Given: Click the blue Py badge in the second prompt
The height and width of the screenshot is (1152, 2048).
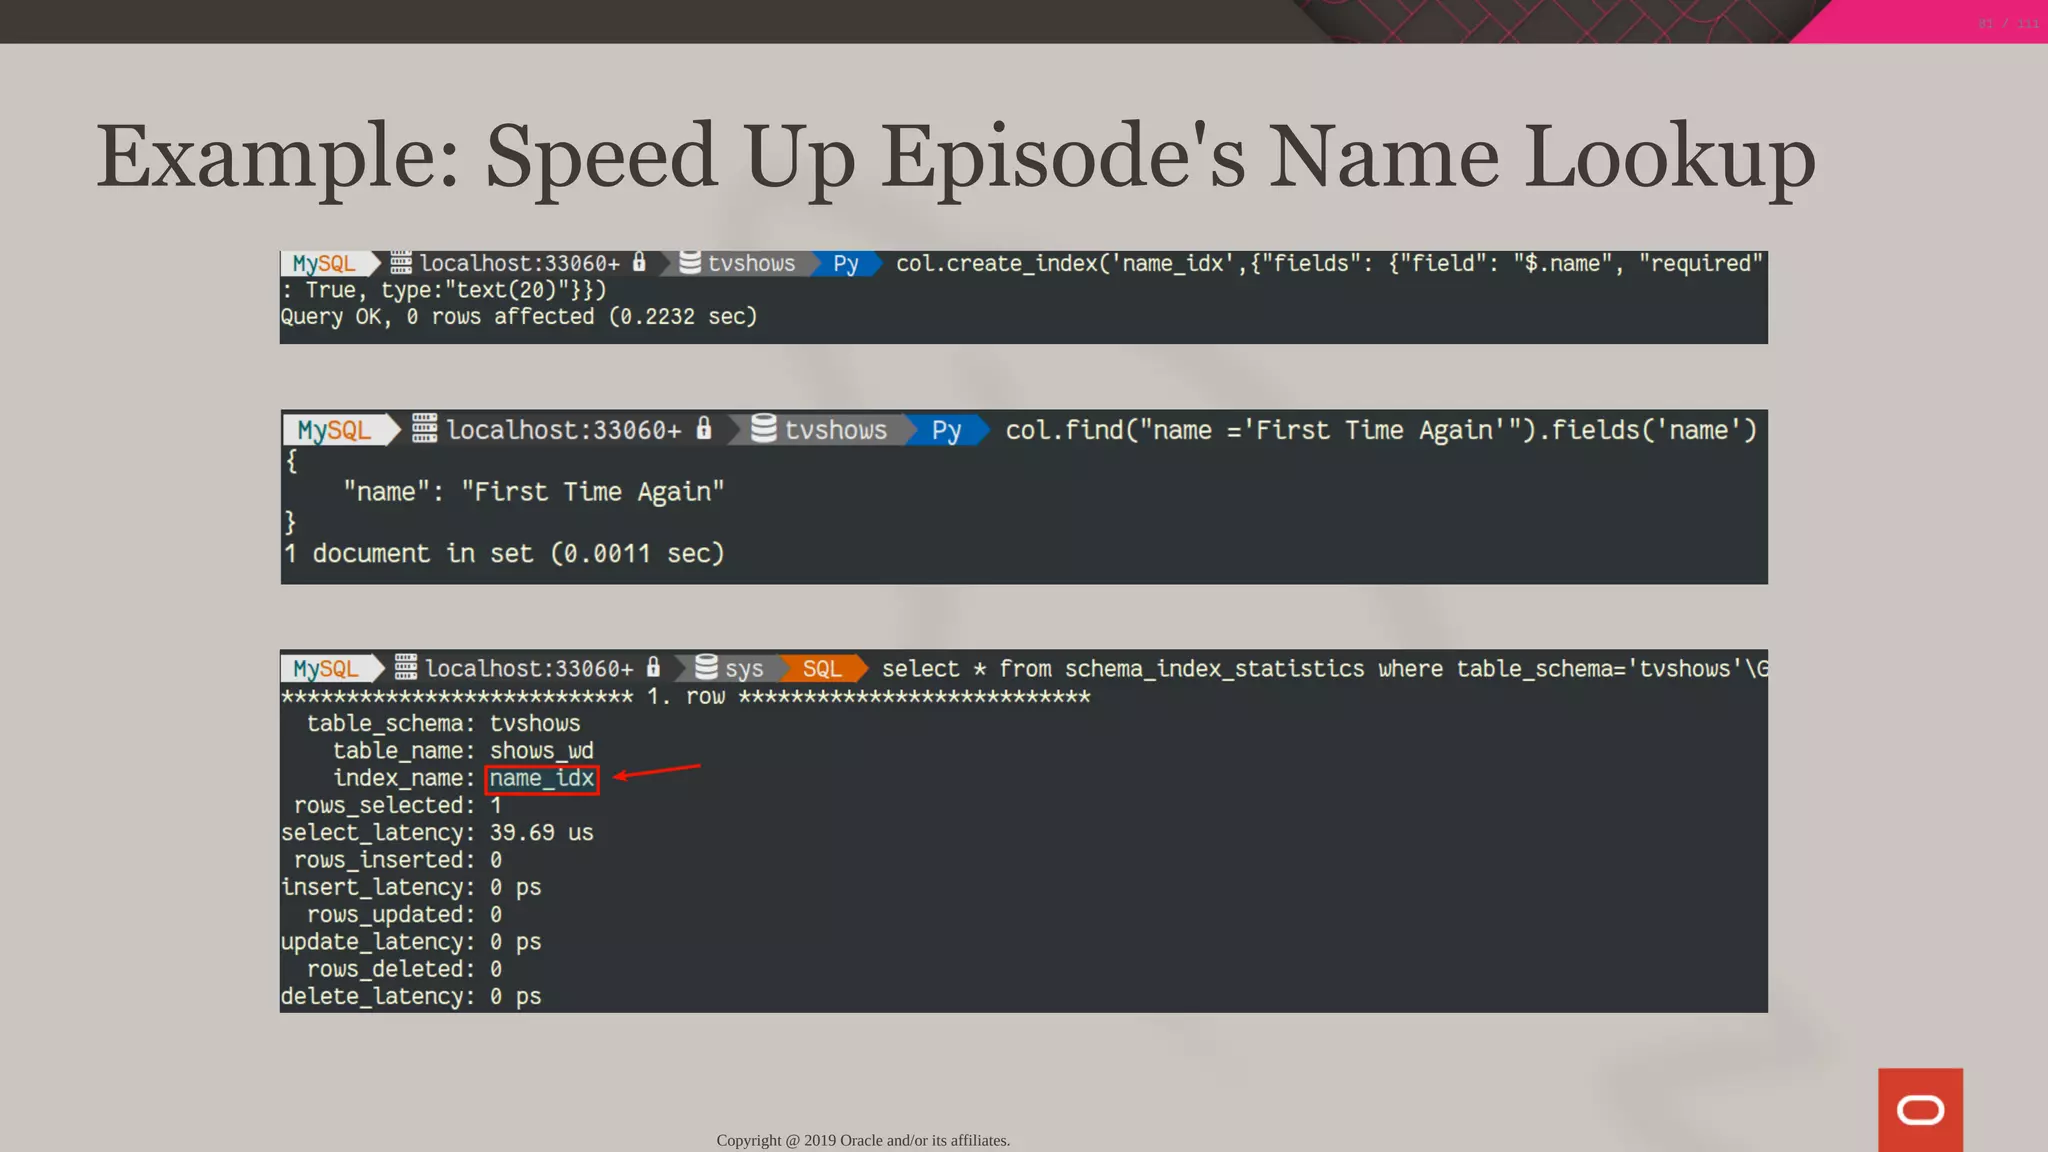Looking at the screenshot, I should [946, 430].
